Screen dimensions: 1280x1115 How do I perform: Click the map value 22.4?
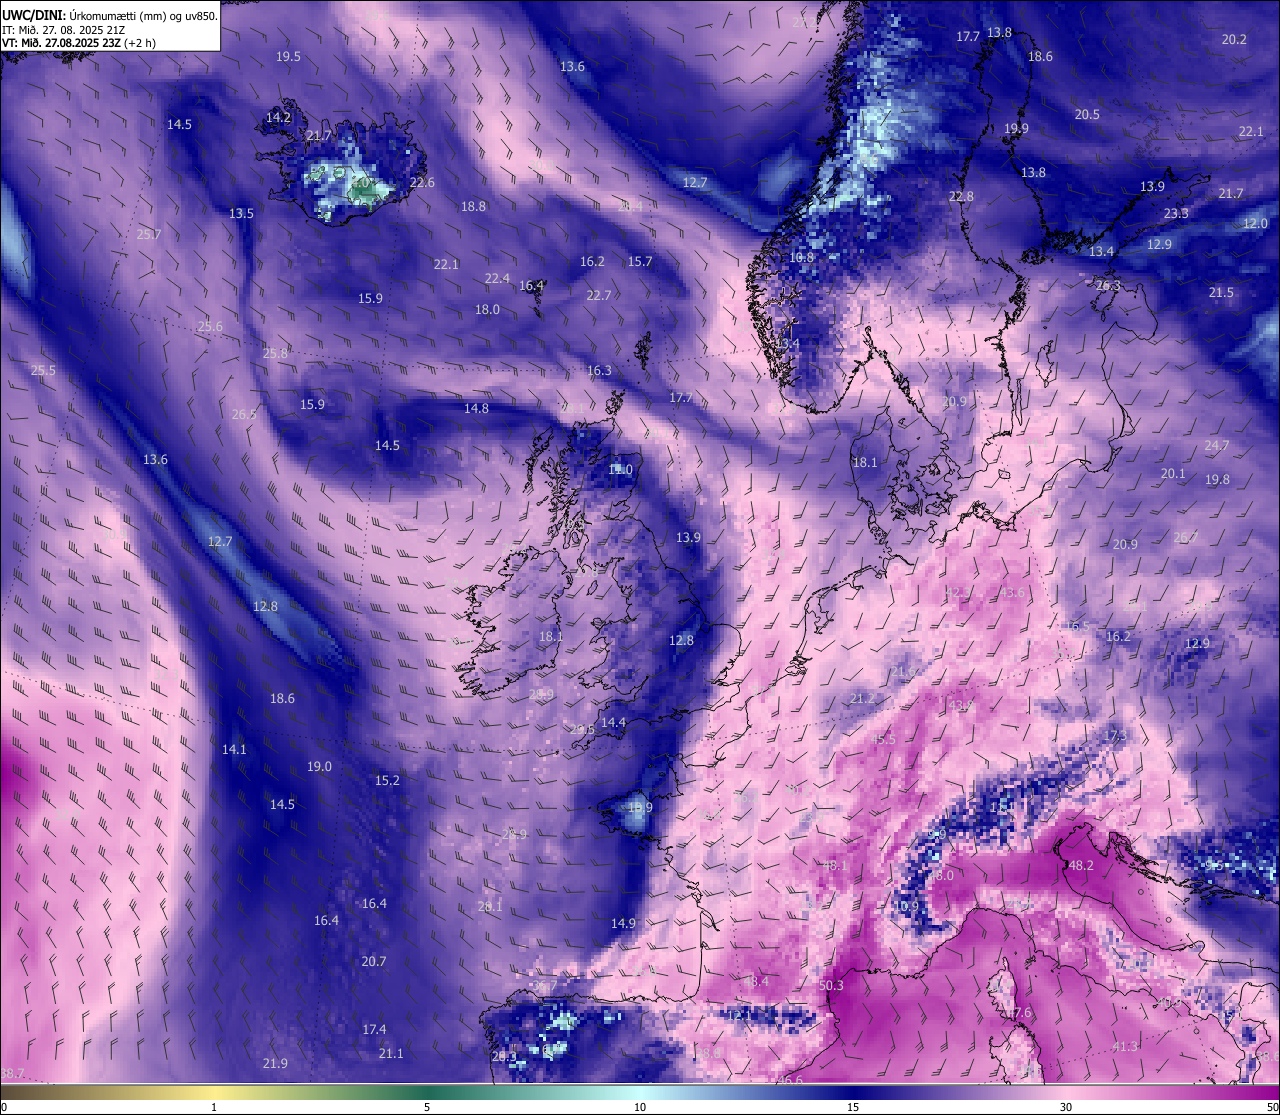[497, 279]
